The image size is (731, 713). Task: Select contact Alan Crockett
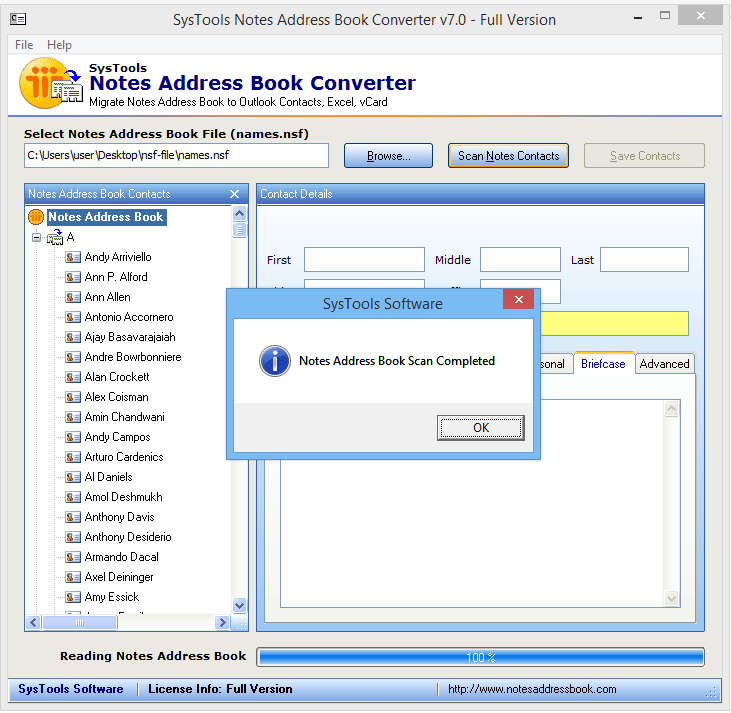(117, 377)
